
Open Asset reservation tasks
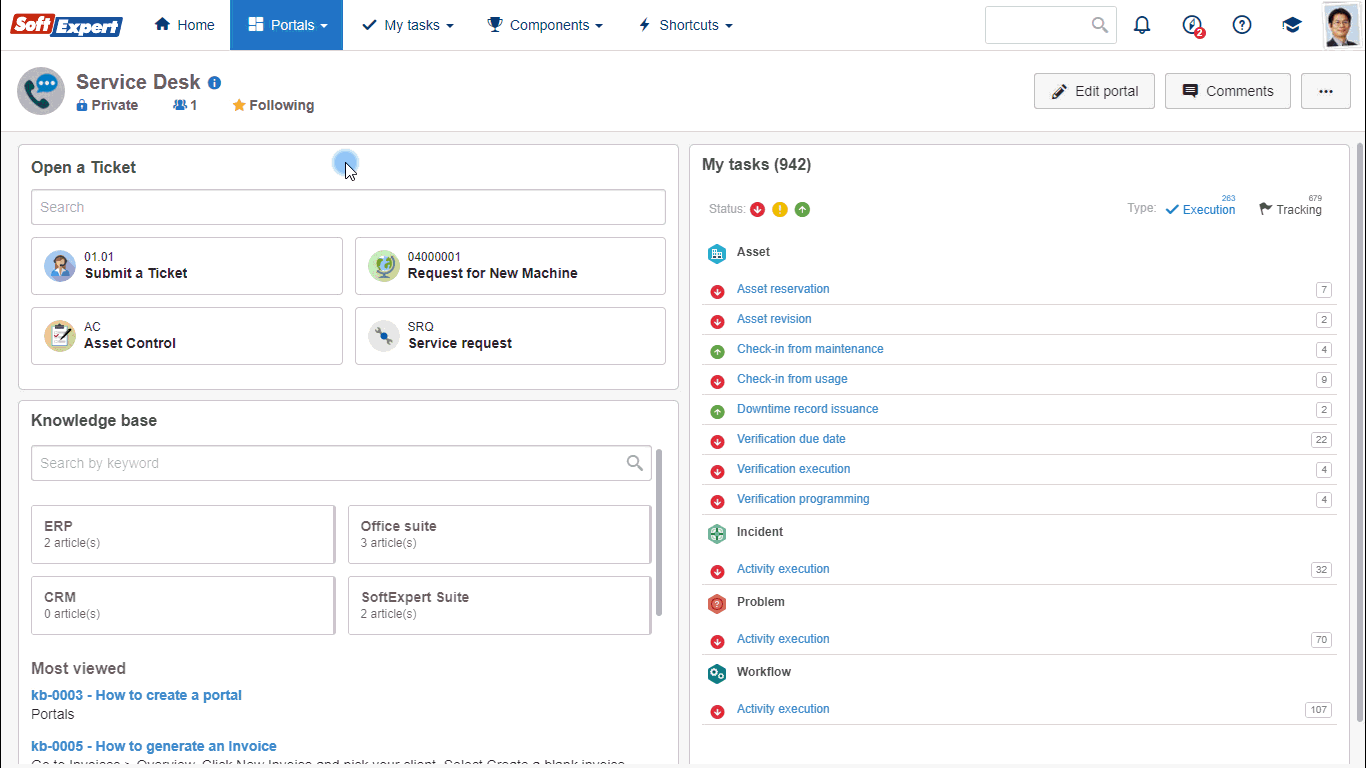[x=783, y=289]
